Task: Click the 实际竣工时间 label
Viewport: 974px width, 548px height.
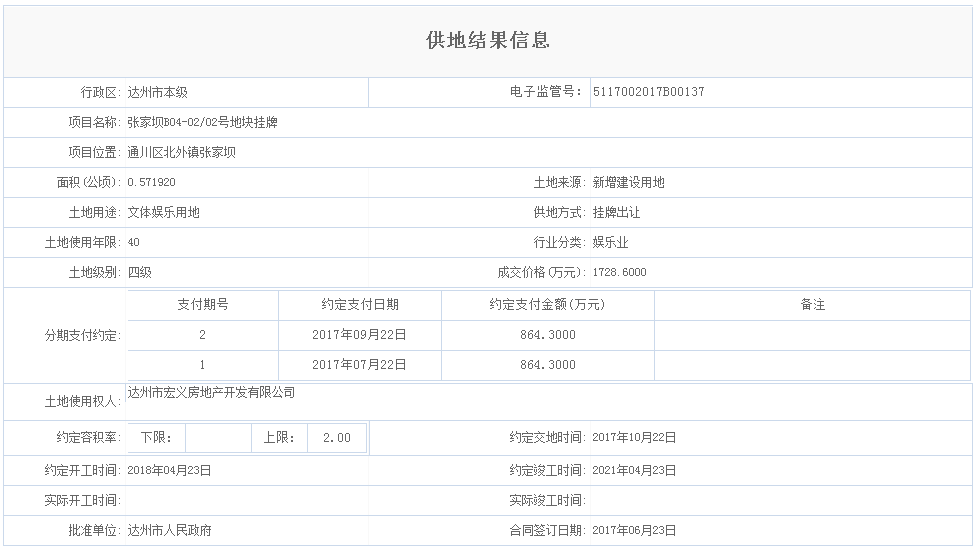Action: click(x=548, y=500)
